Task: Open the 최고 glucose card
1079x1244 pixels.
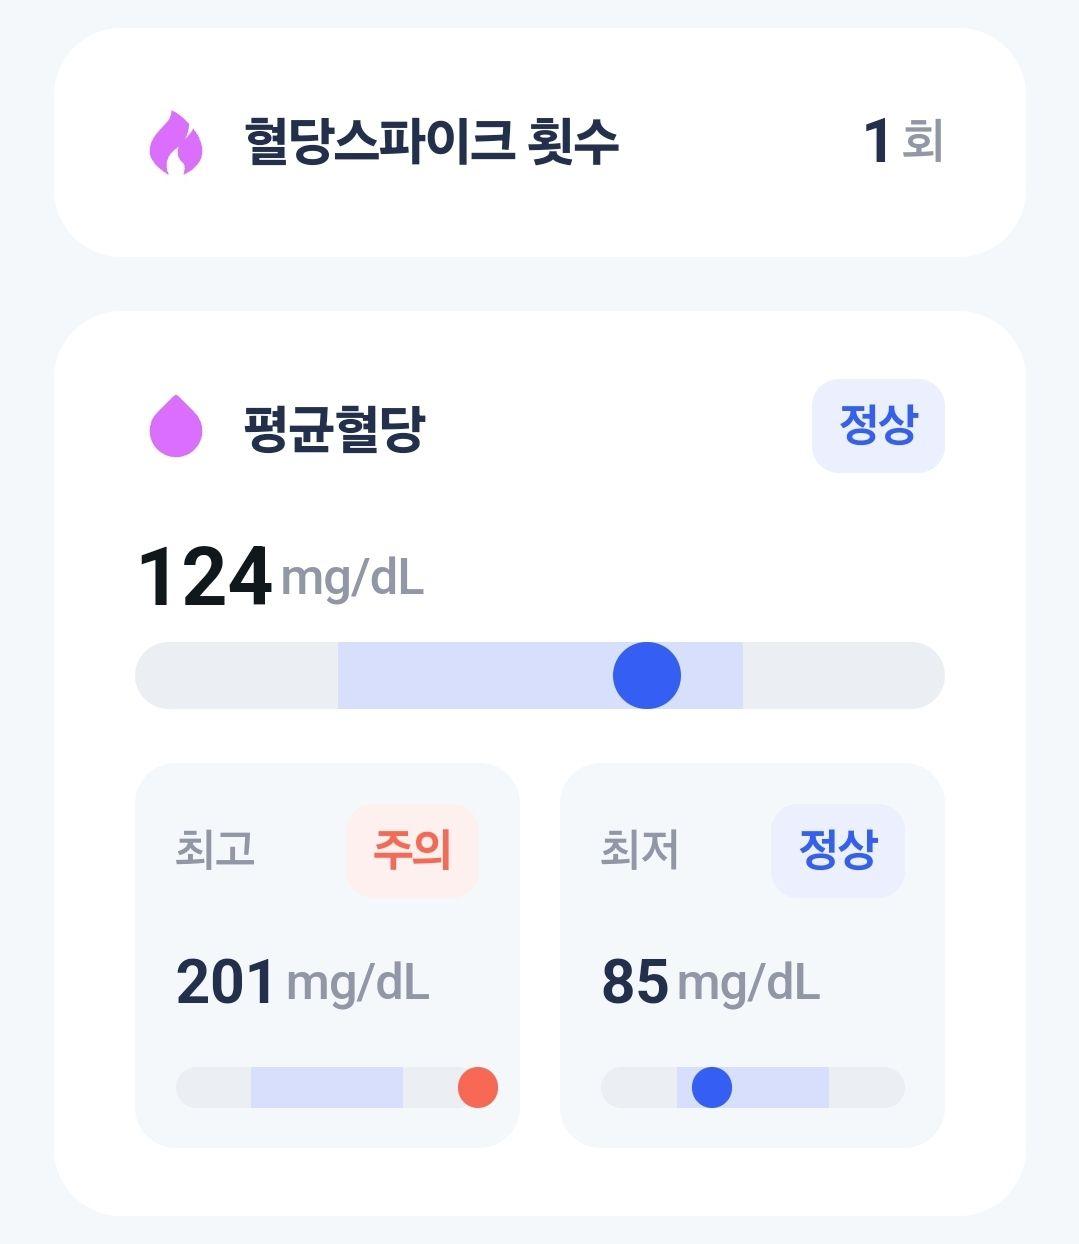Action: (327, 955)
